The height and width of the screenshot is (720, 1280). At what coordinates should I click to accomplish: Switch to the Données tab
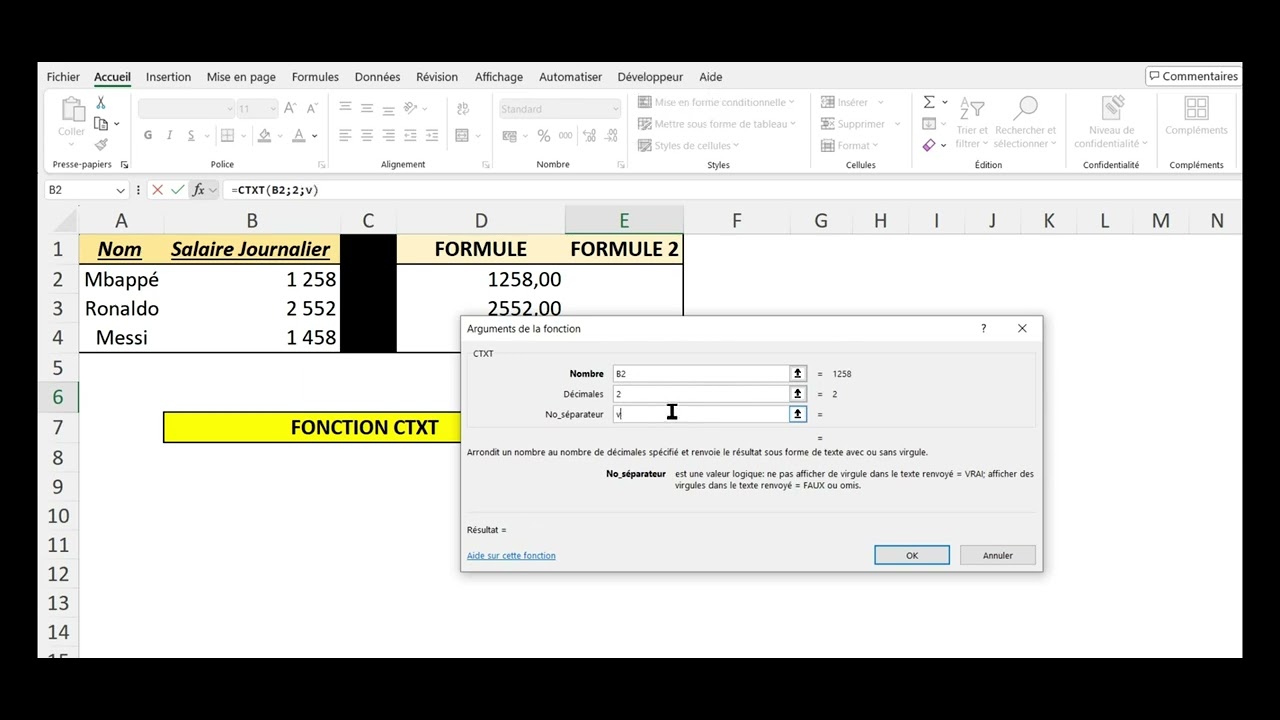tap(377, 77)
